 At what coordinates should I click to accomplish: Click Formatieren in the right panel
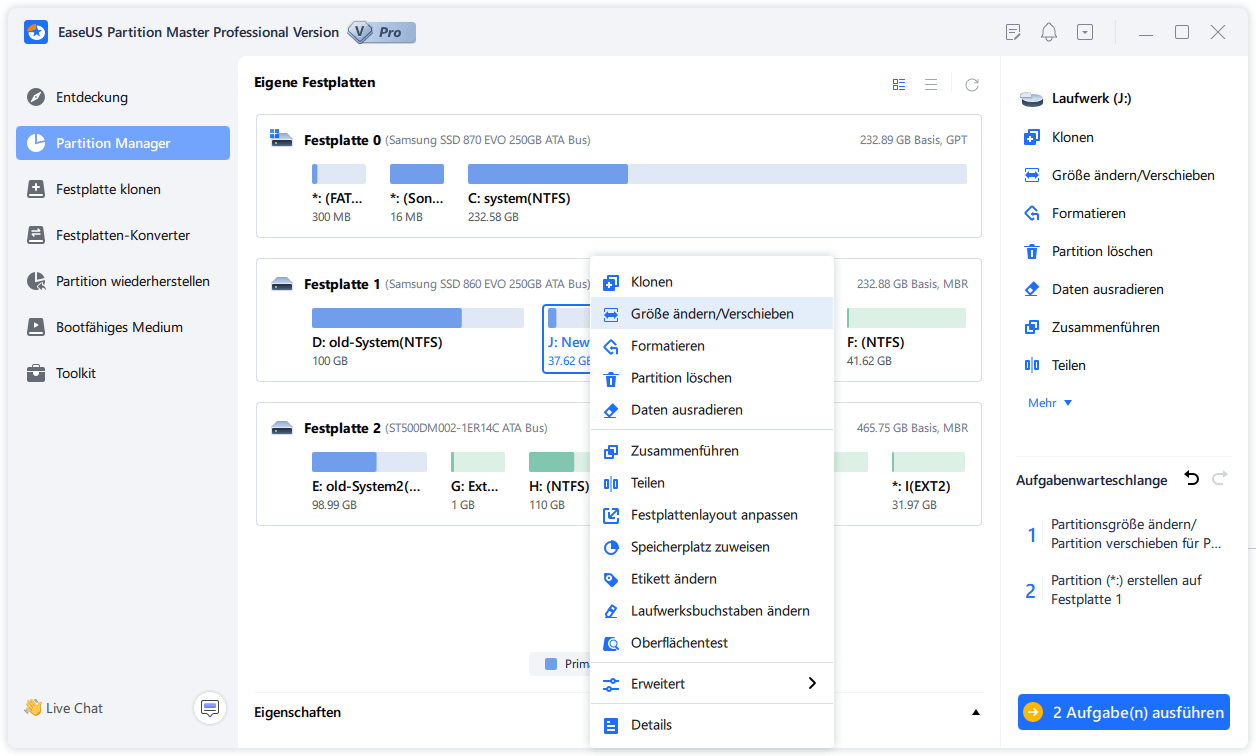1075,213
